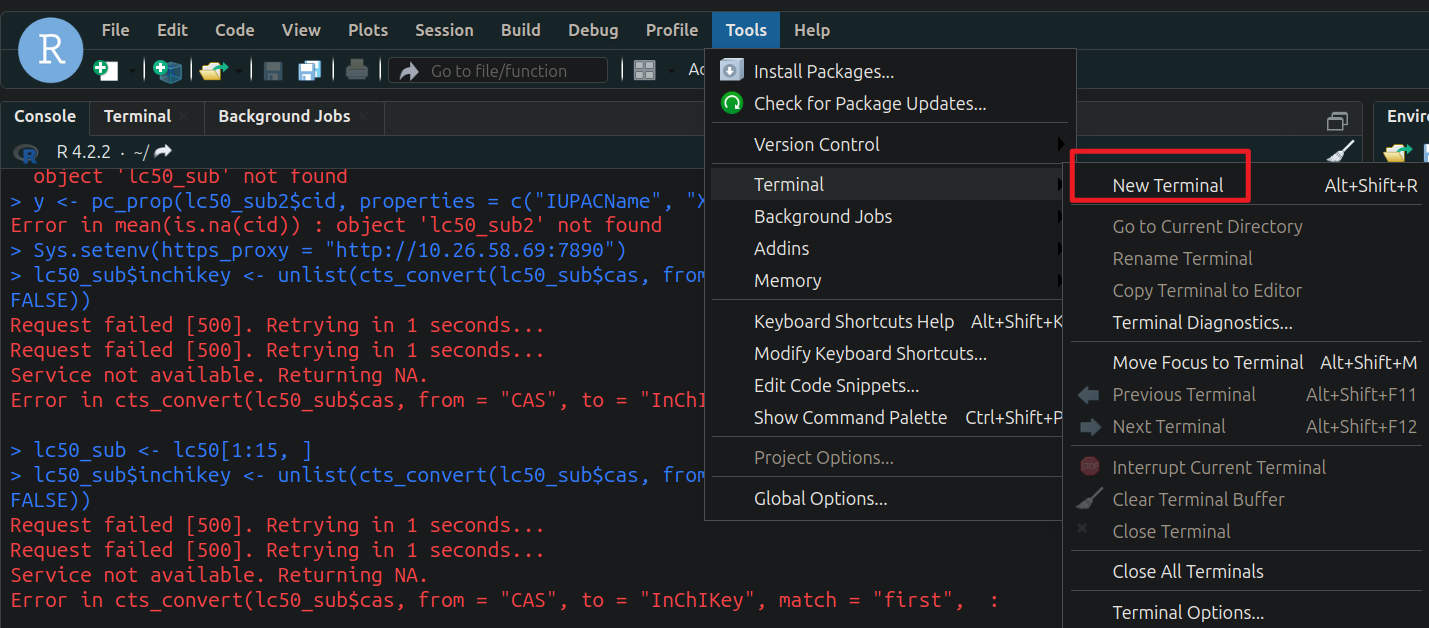
Task: Switch to the Background Jobs tab
Action: coord(284,116)
